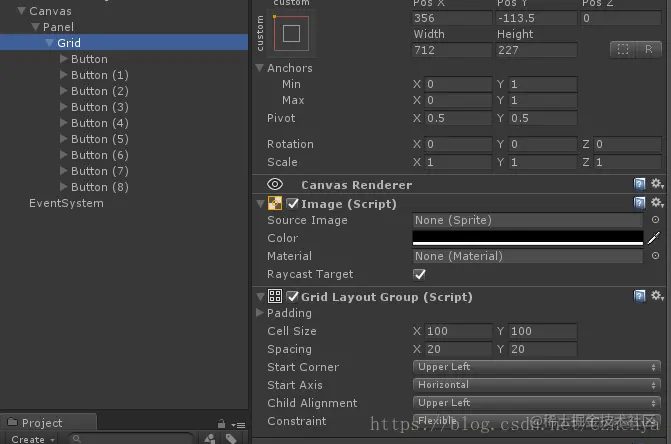The height and width of the screenshot is (444, 671).
Task: Select Button (3) in hierarchy
Action: point(100,107)
